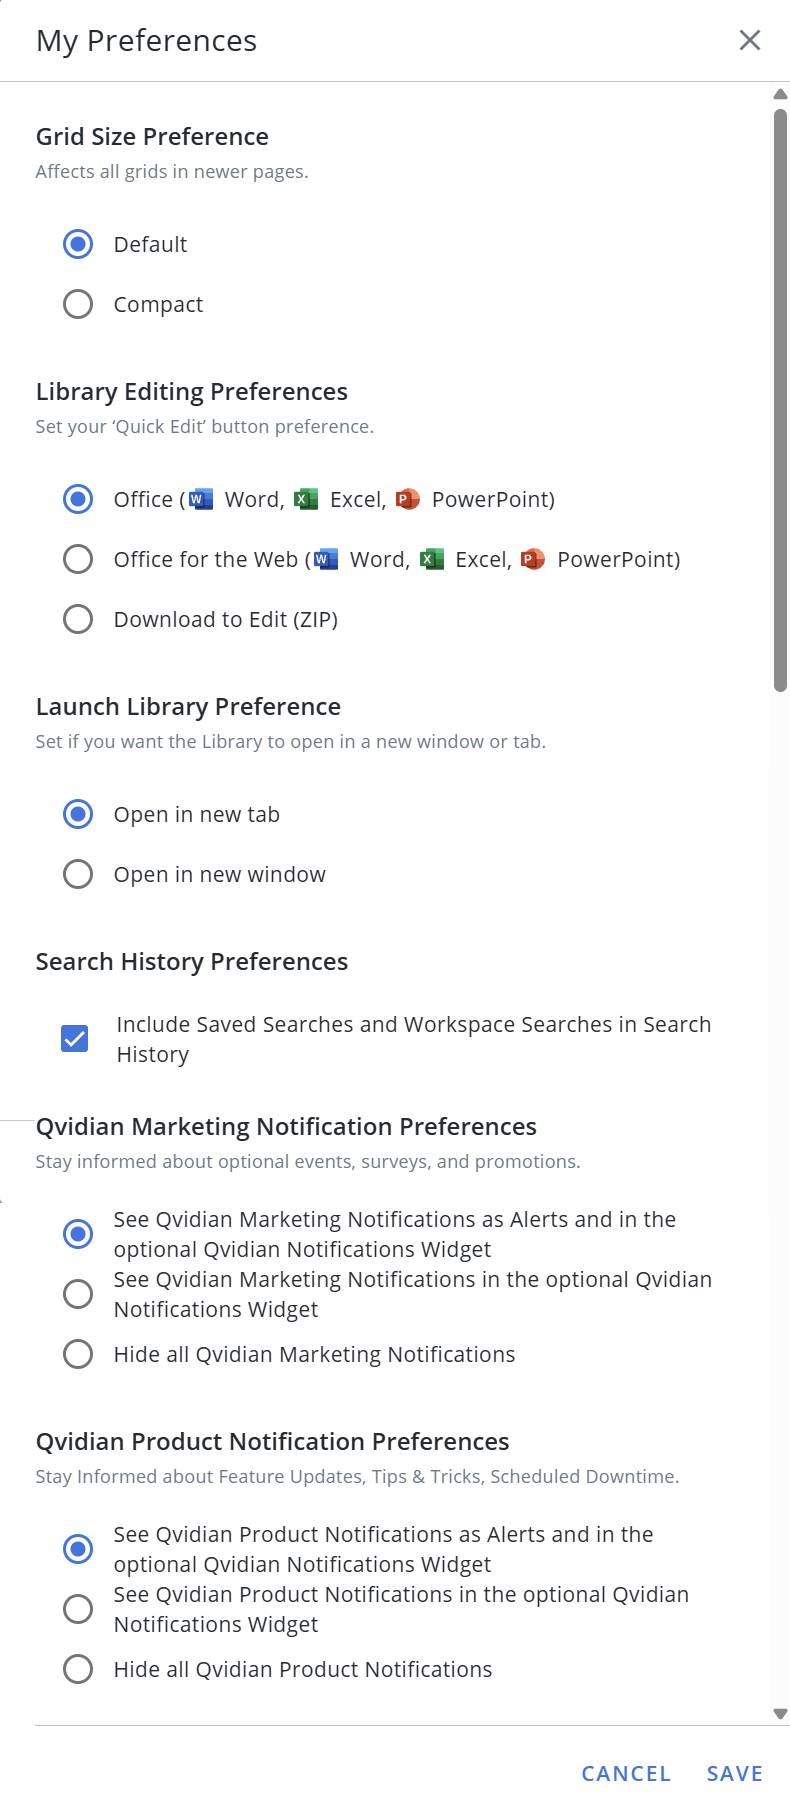Screen dimensions: 790x1801
Task: Select Compact grid size
Action: 78,304
